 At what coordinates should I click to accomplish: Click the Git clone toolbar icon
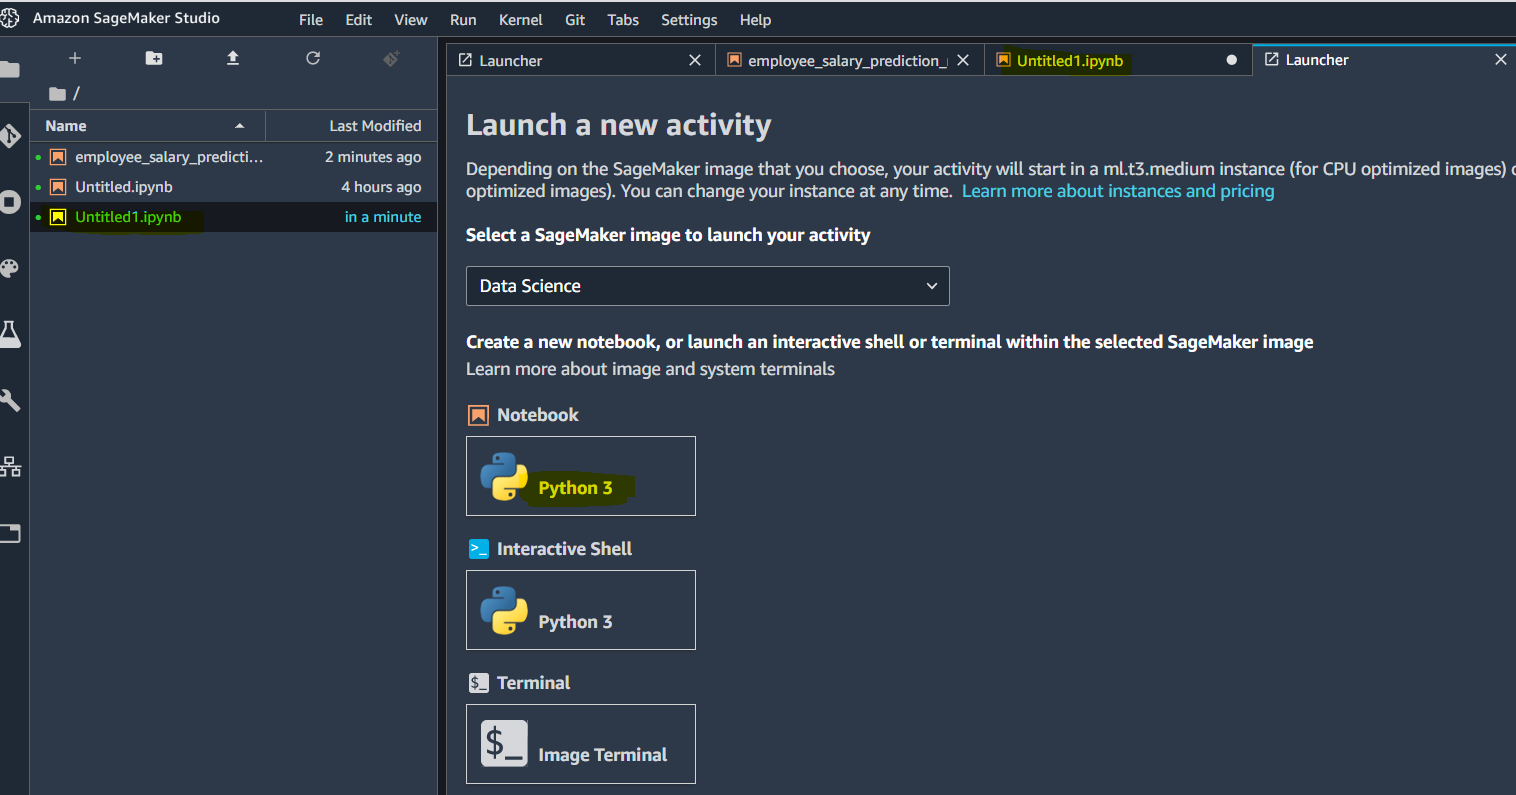coord(392,58)
